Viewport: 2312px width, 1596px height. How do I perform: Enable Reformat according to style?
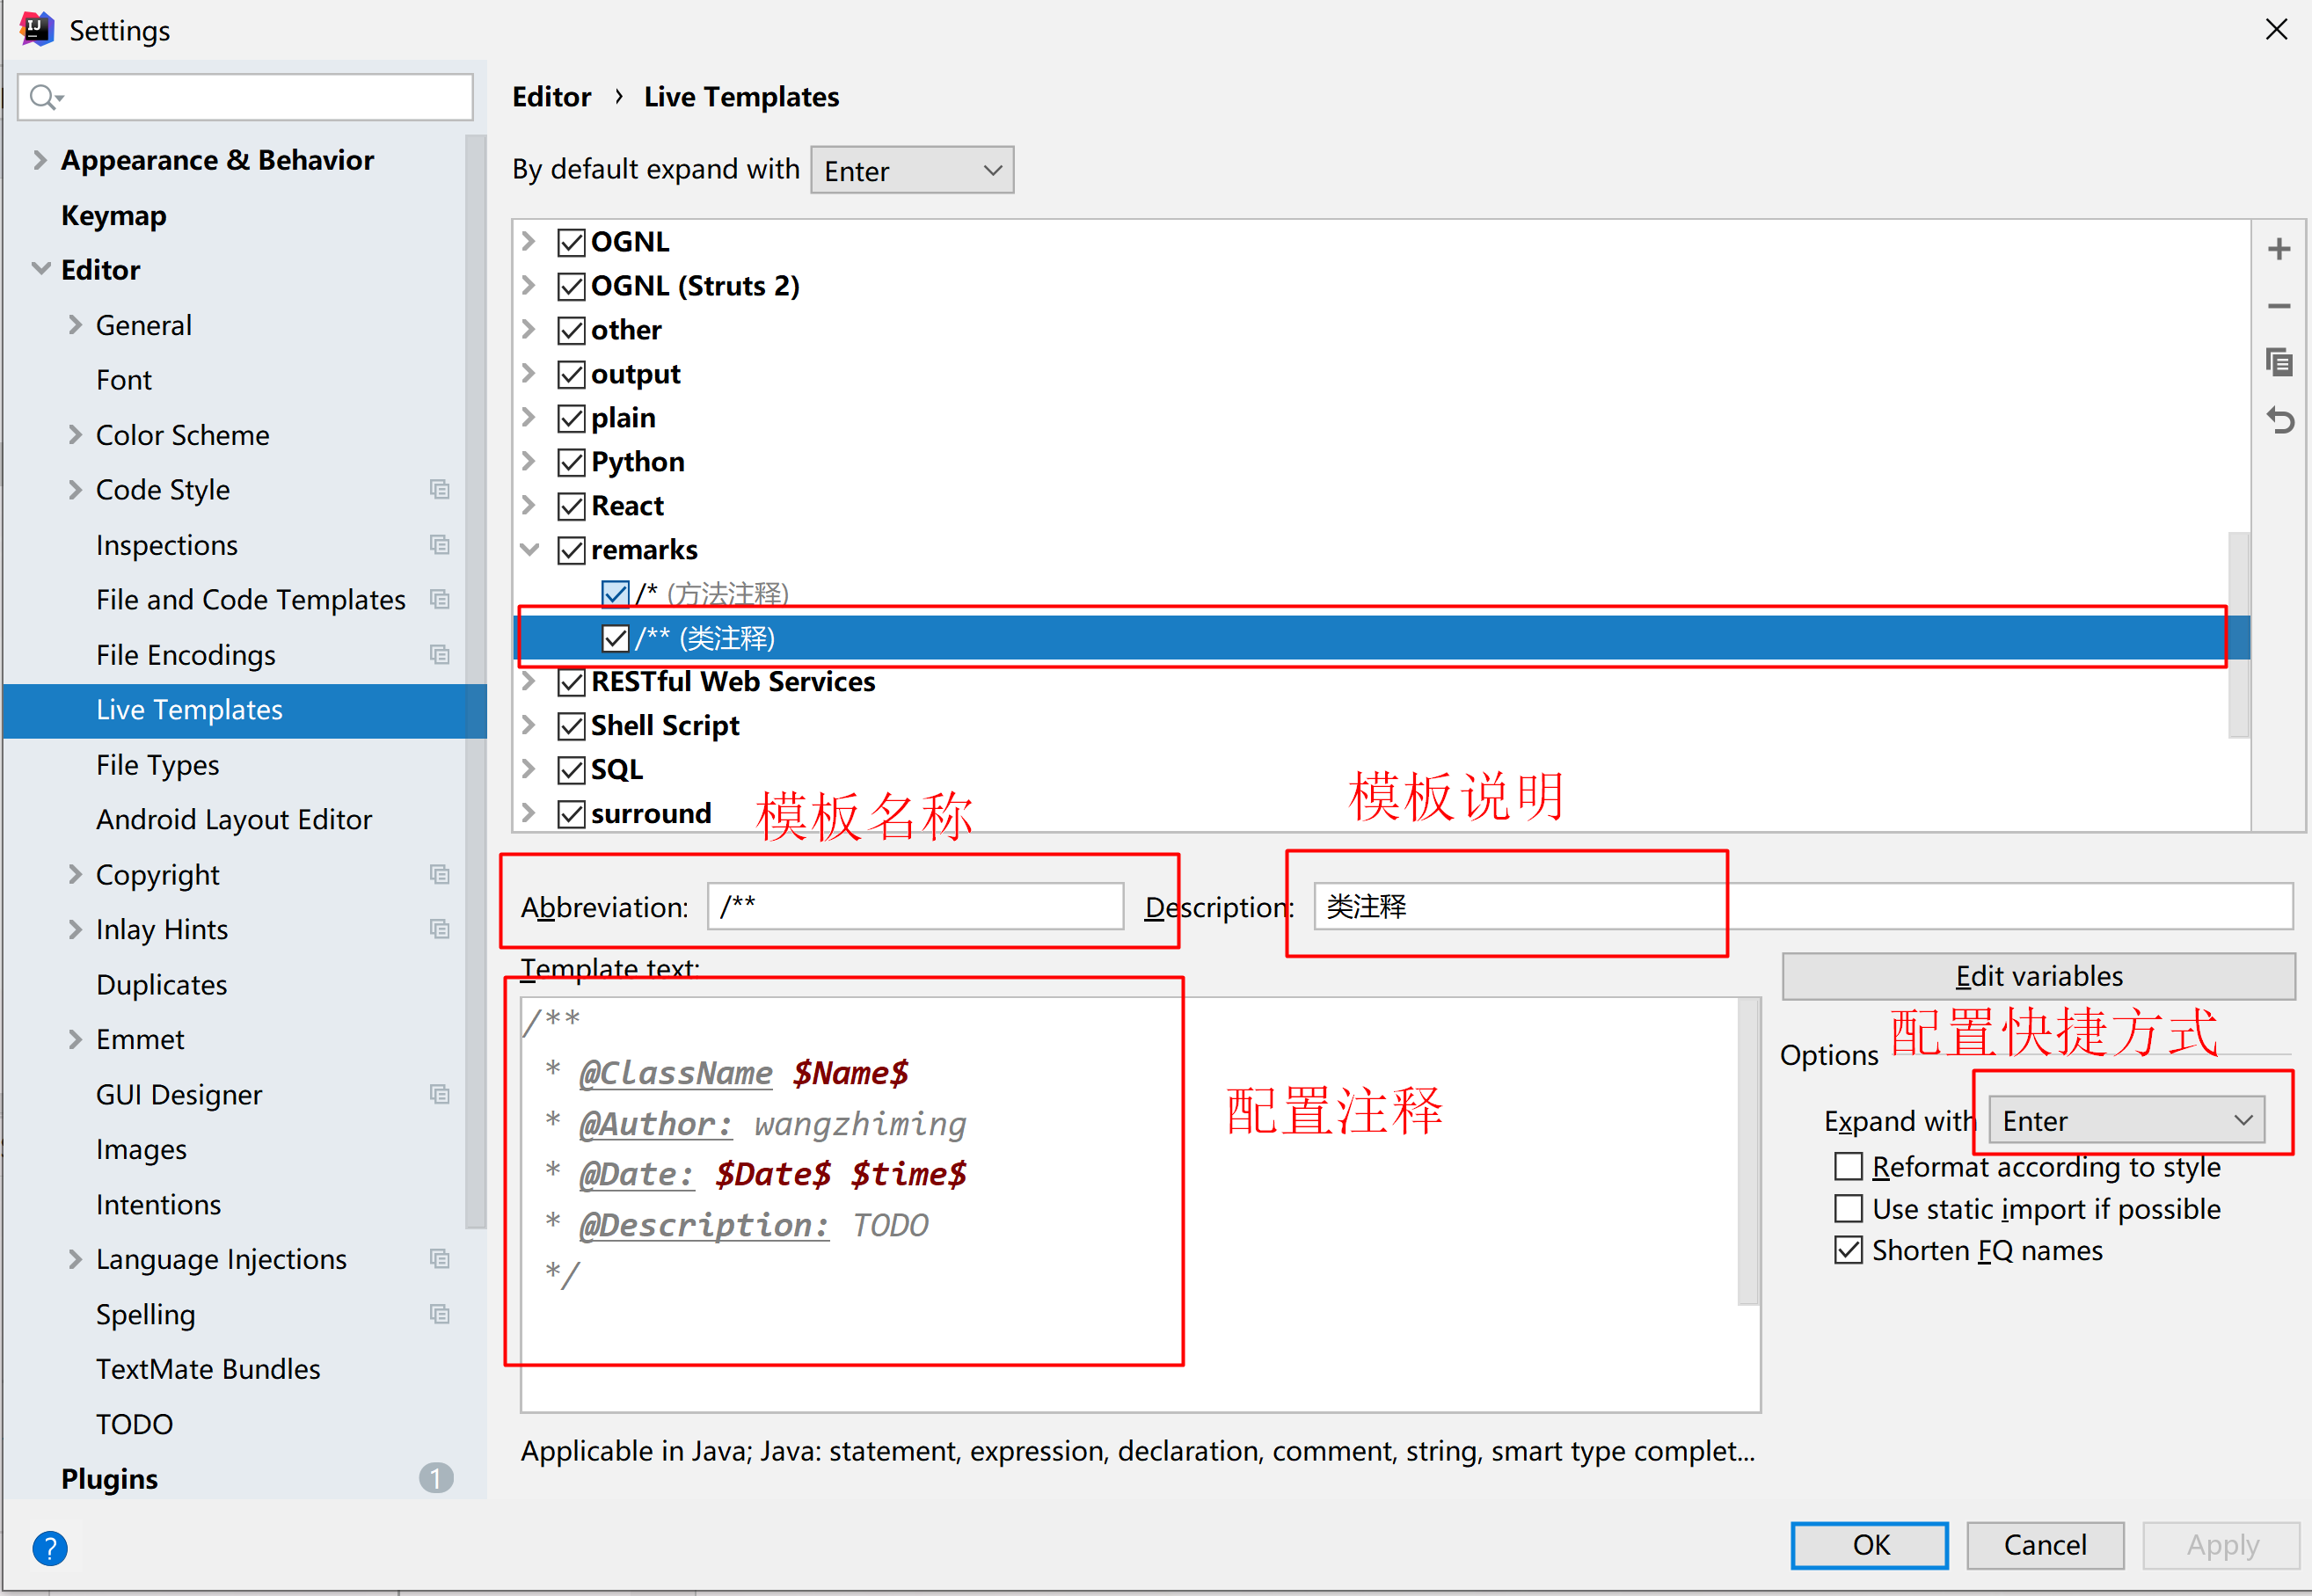pos(1848,1166)
